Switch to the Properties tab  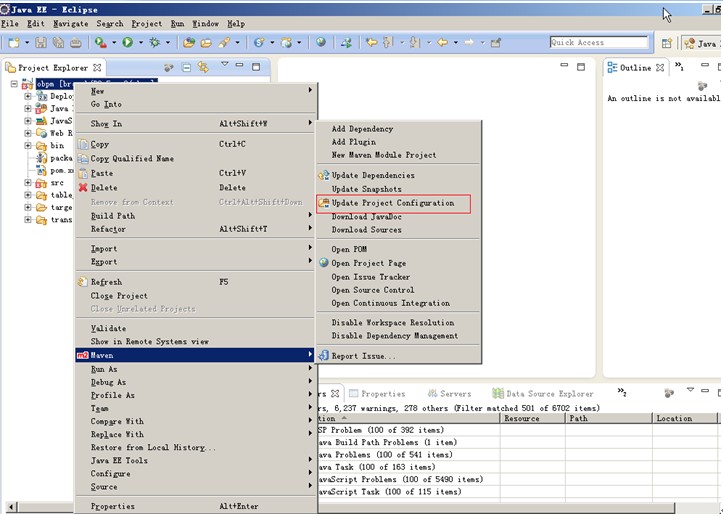pos(378,394)
